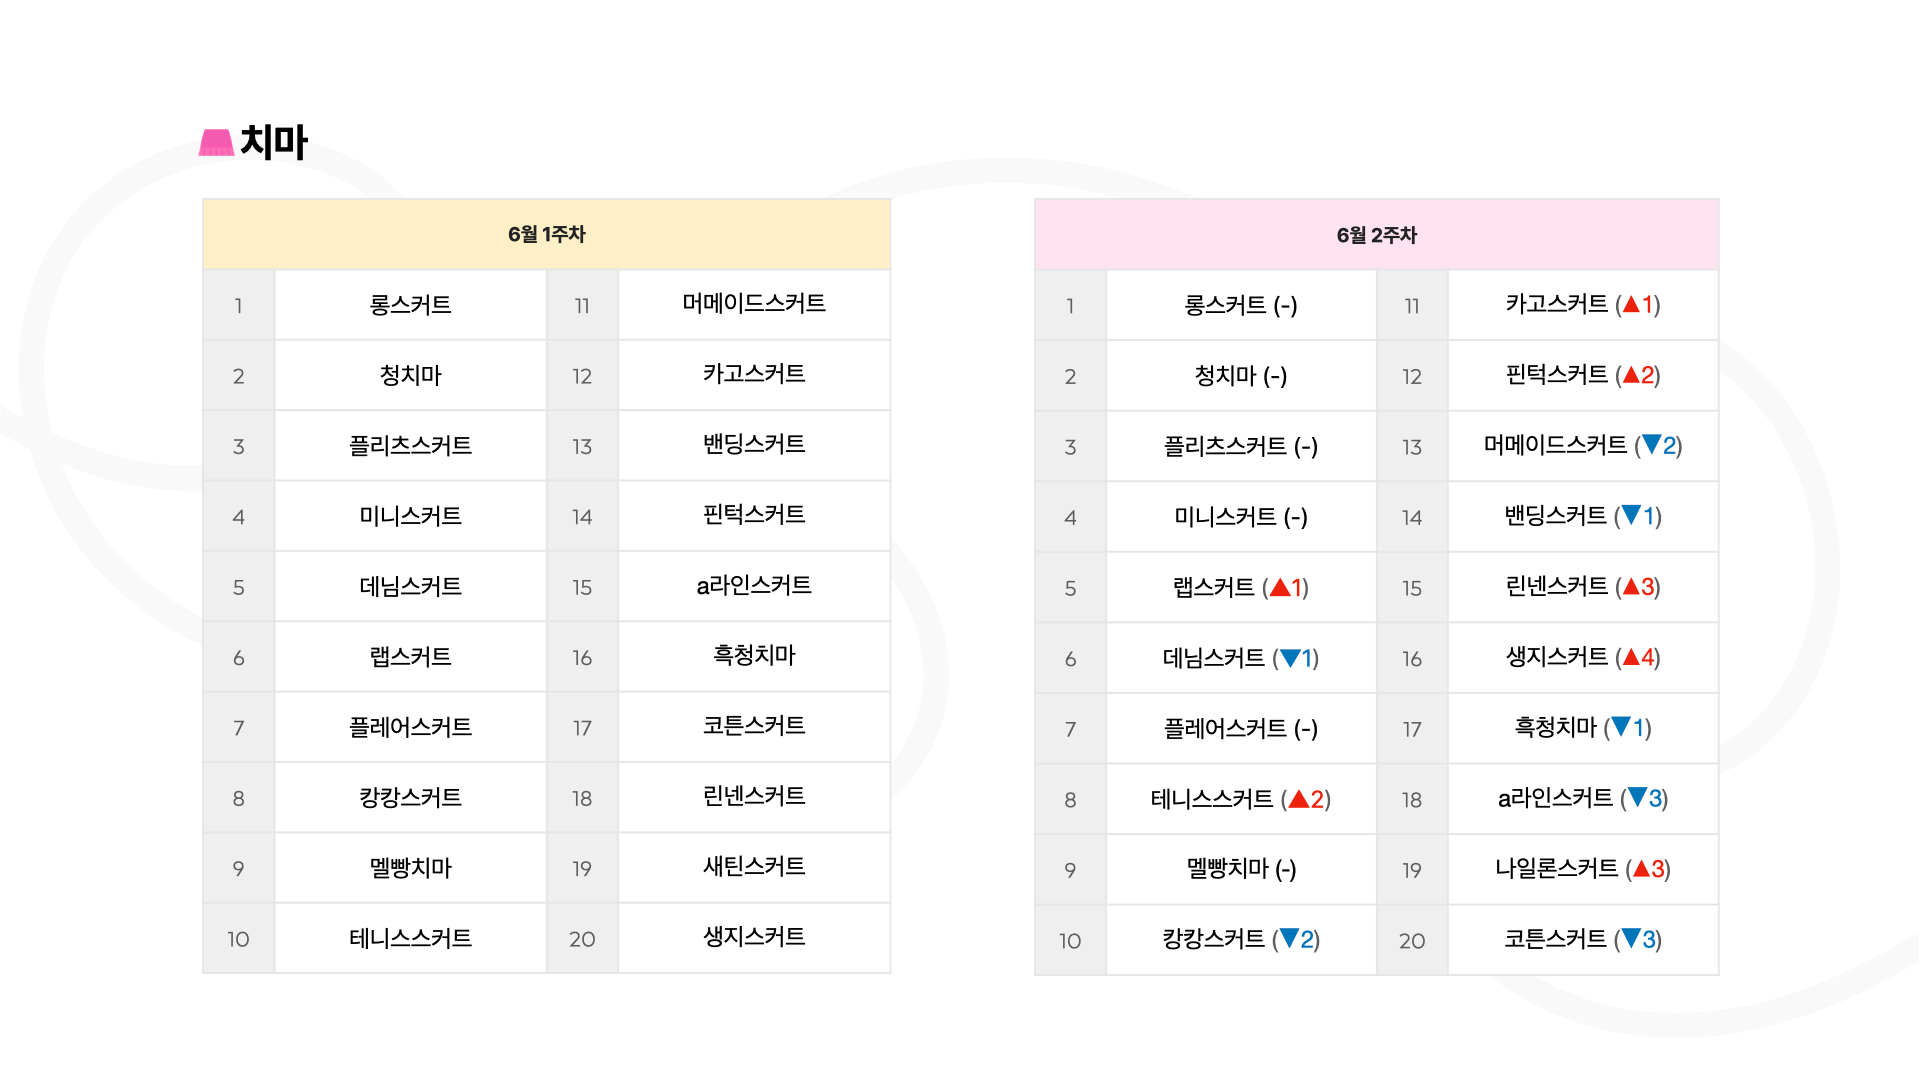Click 롱스커트 in the 6월 1주차 table
Screen dimensions: 1920x1080
[x=410, y=305]
